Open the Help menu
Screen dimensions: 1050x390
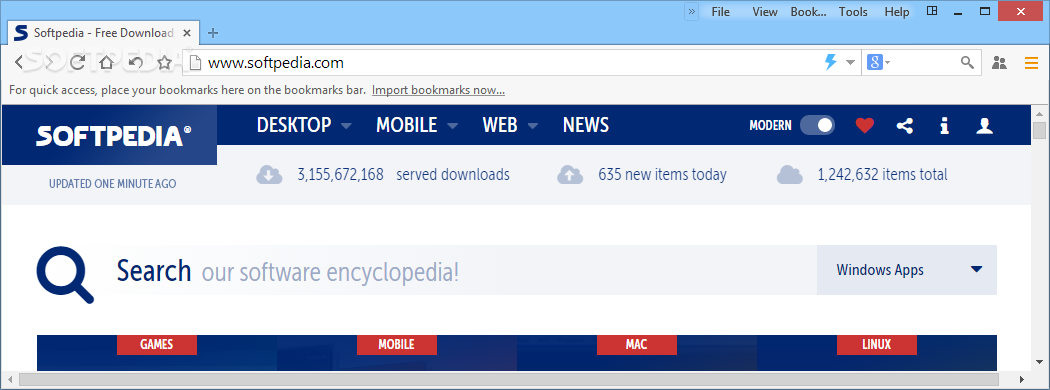coord(897,11)
